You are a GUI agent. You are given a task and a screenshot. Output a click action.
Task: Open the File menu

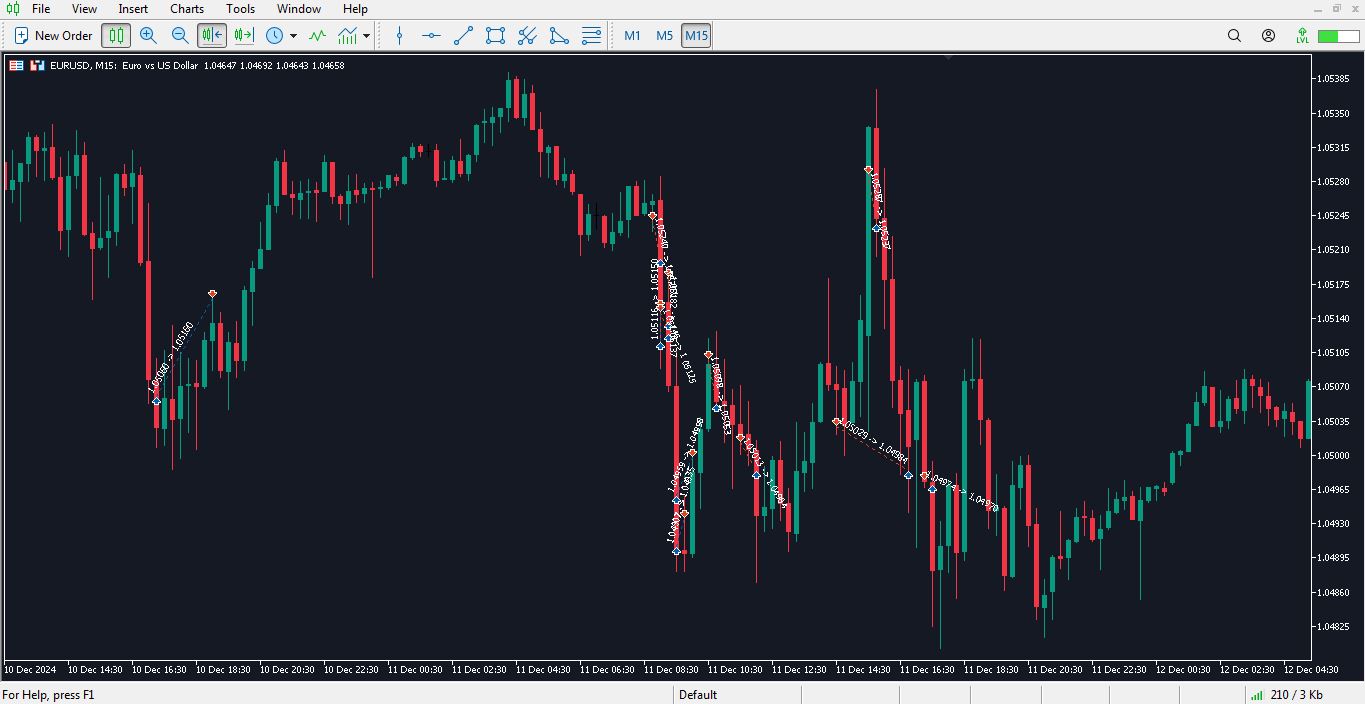[x=41, y=8]
